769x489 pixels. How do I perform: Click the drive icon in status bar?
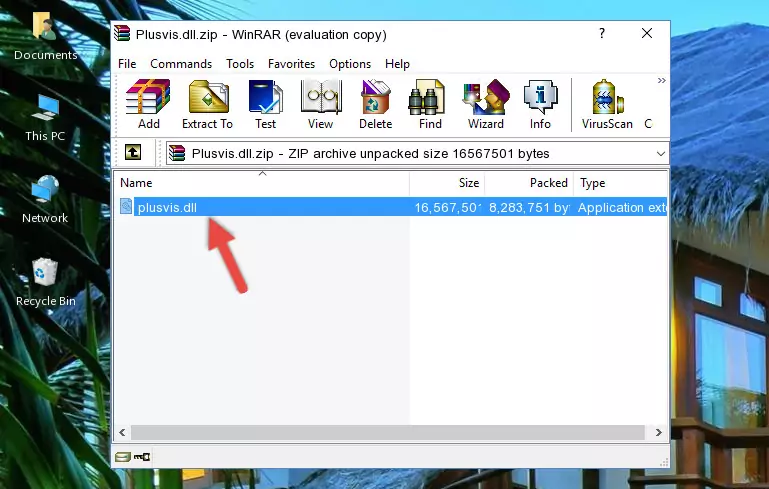[123, 457]
